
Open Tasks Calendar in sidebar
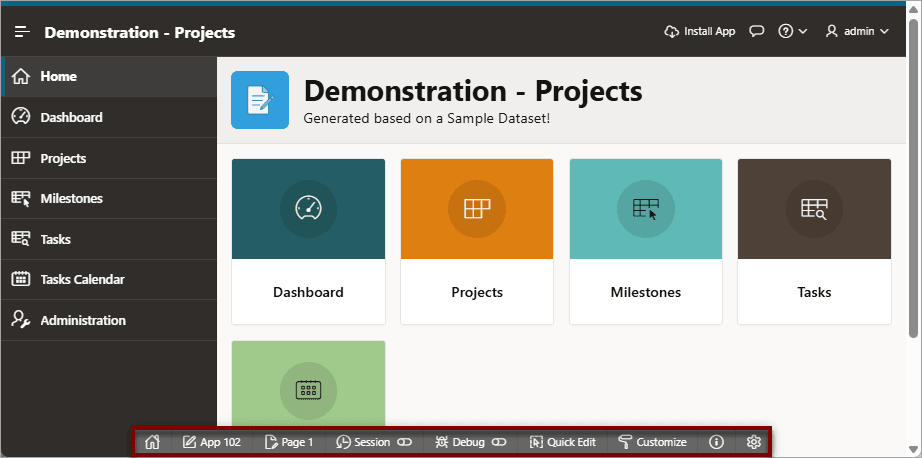tap(109, 280)
